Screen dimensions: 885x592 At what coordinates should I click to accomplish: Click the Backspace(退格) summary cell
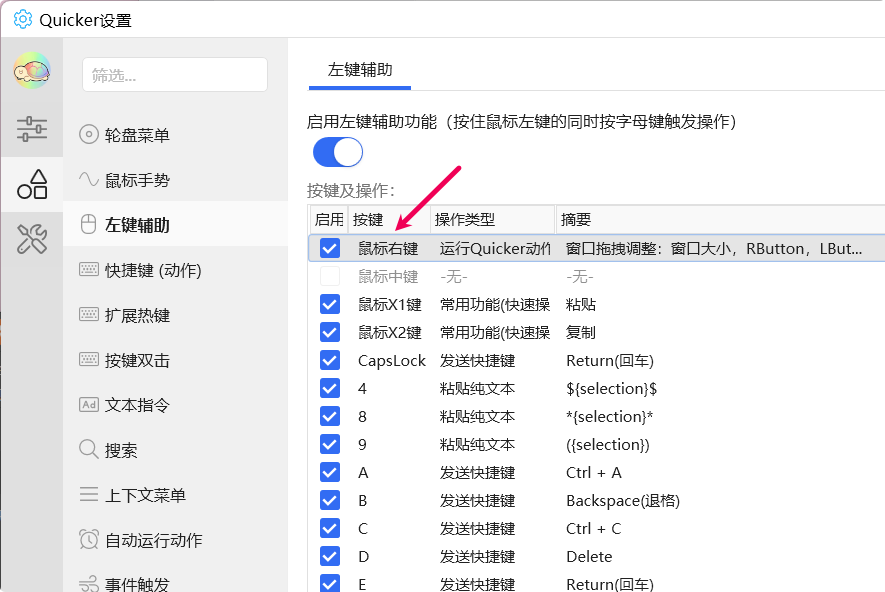point(623,501)
